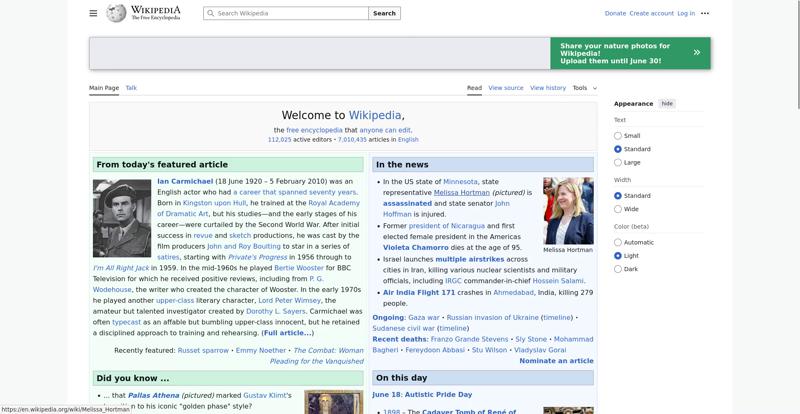Click the multiple airstrikes link
This screenshot has width=800, height=414.
point(469,259)
